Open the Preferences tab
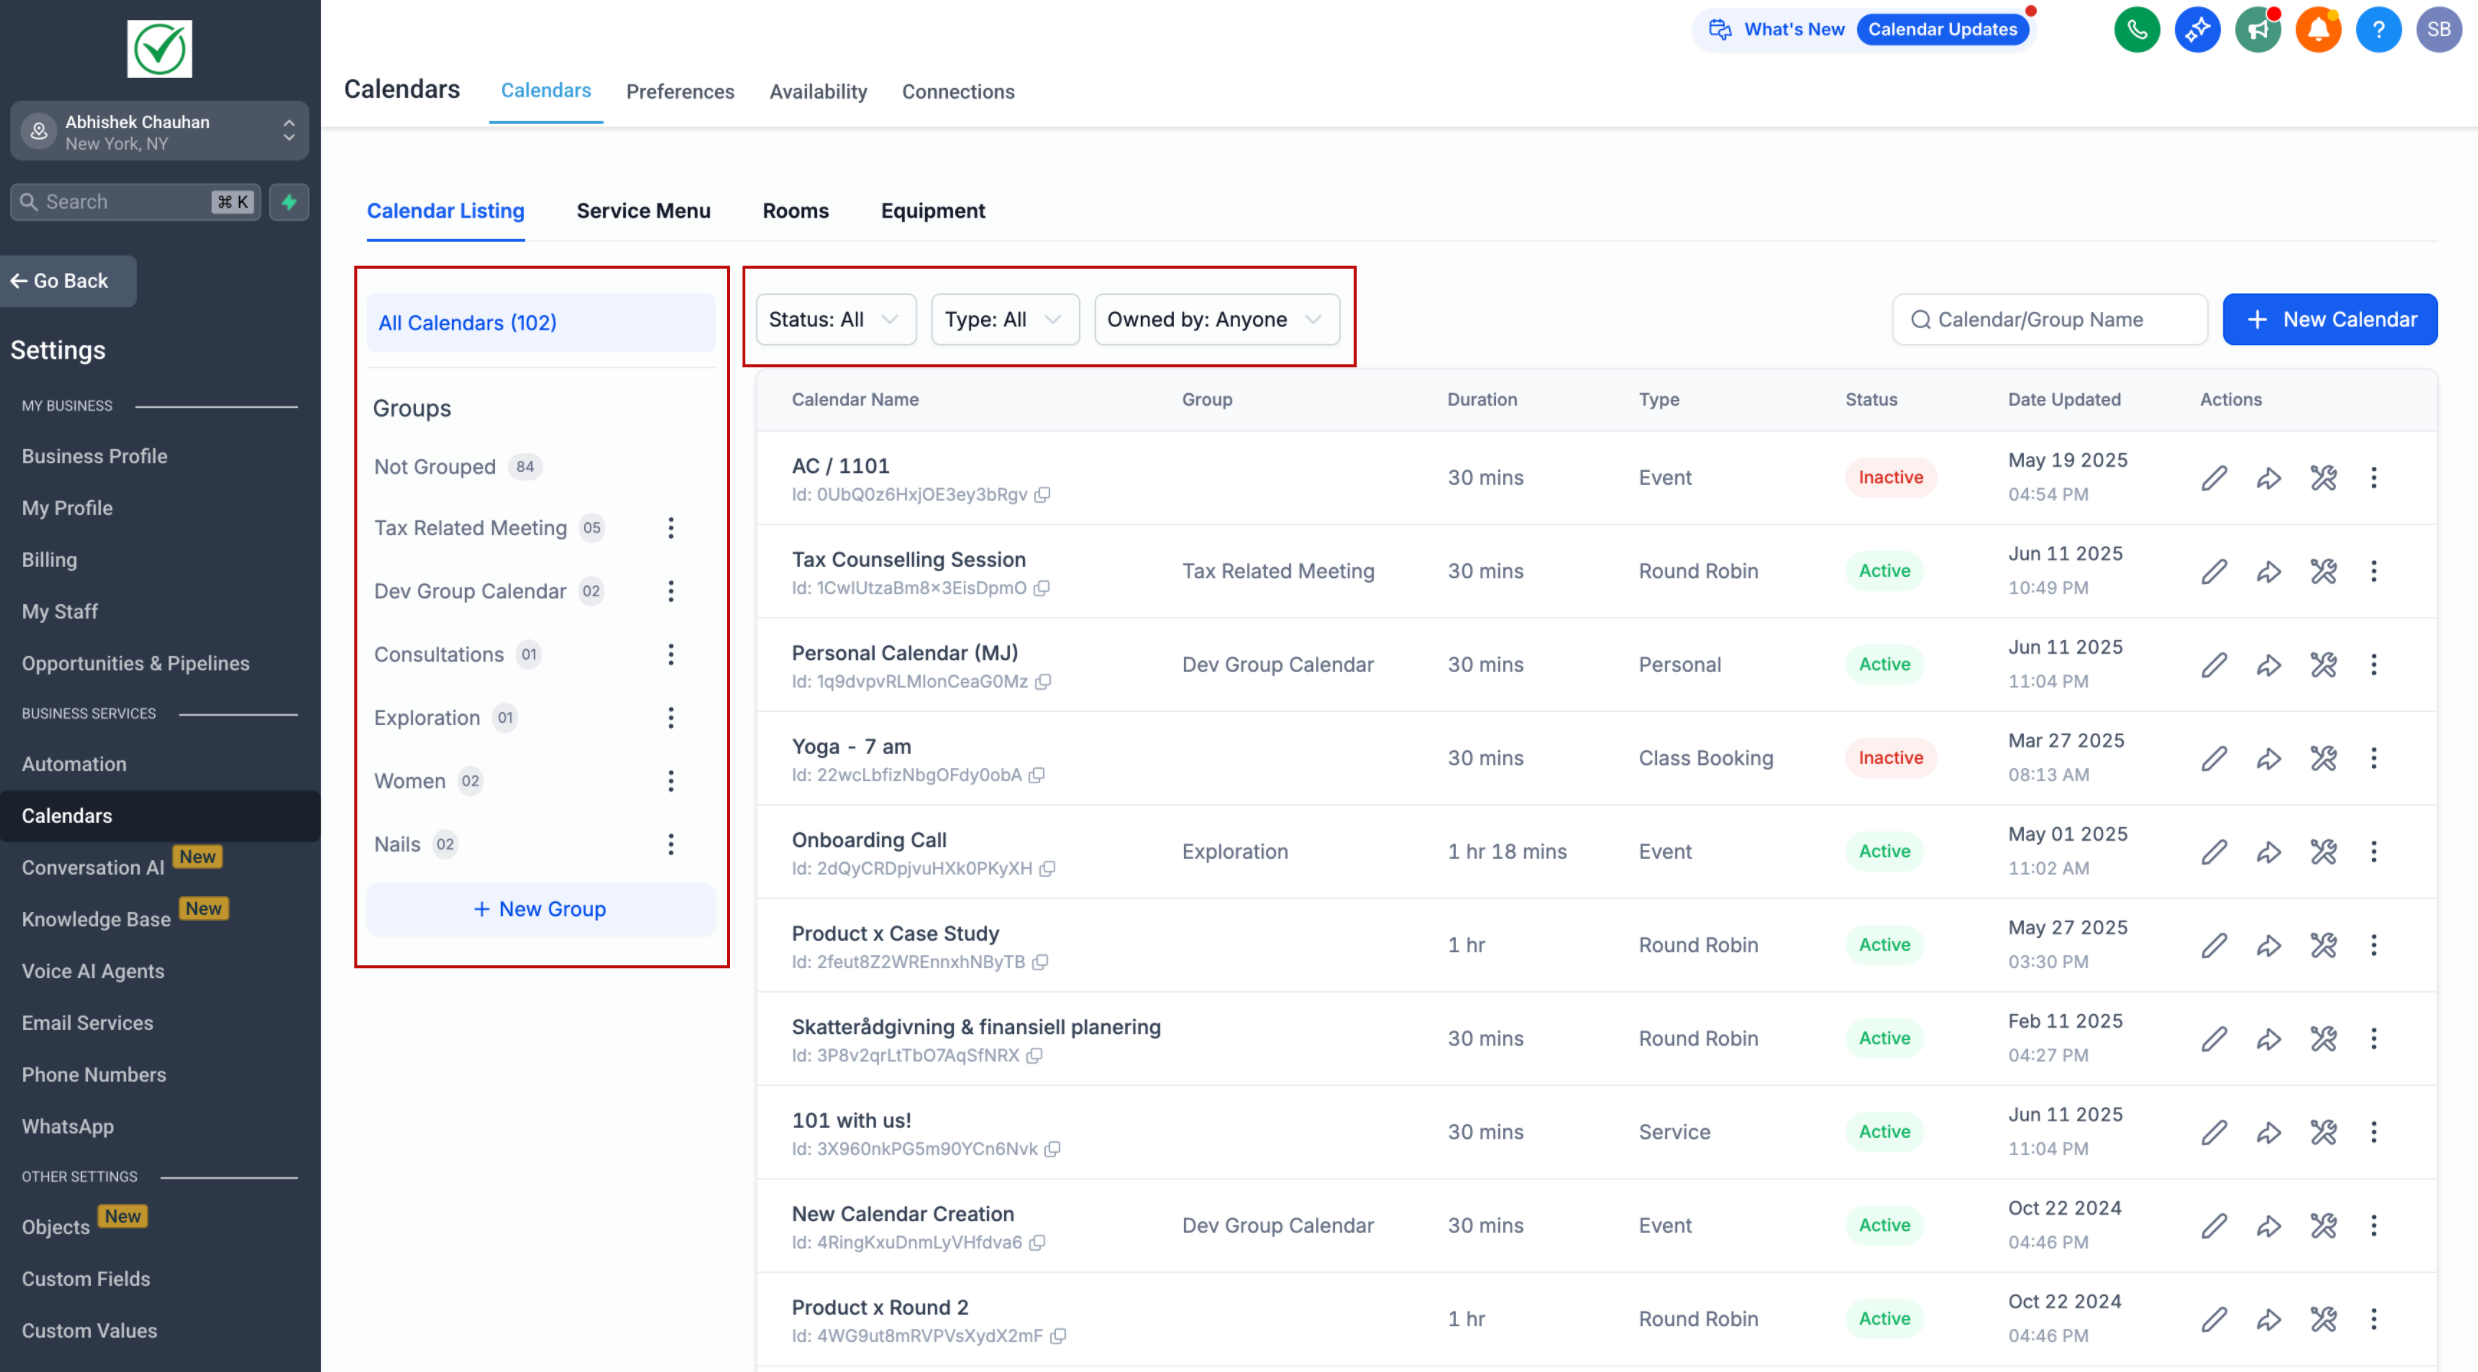 pos(680,91)
